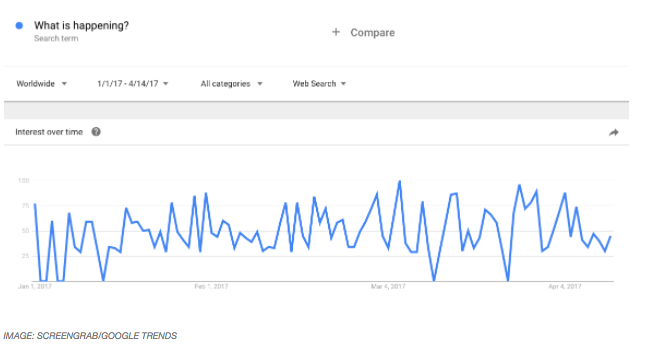This screenshot has height=361, width=650.
Task: Open the 1/1/17 - 4/14/17 date range dropdown
Action: (x=133, y=84)
